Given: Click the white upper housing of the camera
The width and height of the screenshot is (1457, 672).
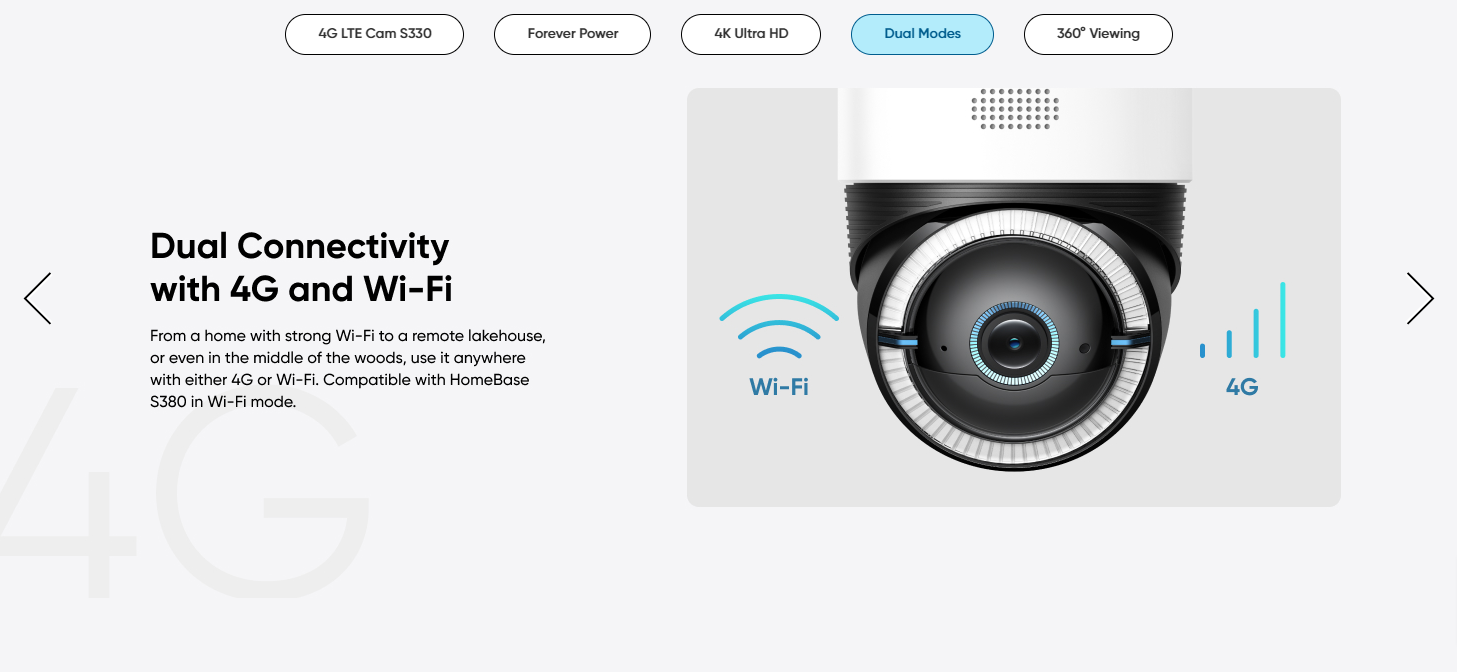Looking at the screenshot, I should (x=1014, y=136).
